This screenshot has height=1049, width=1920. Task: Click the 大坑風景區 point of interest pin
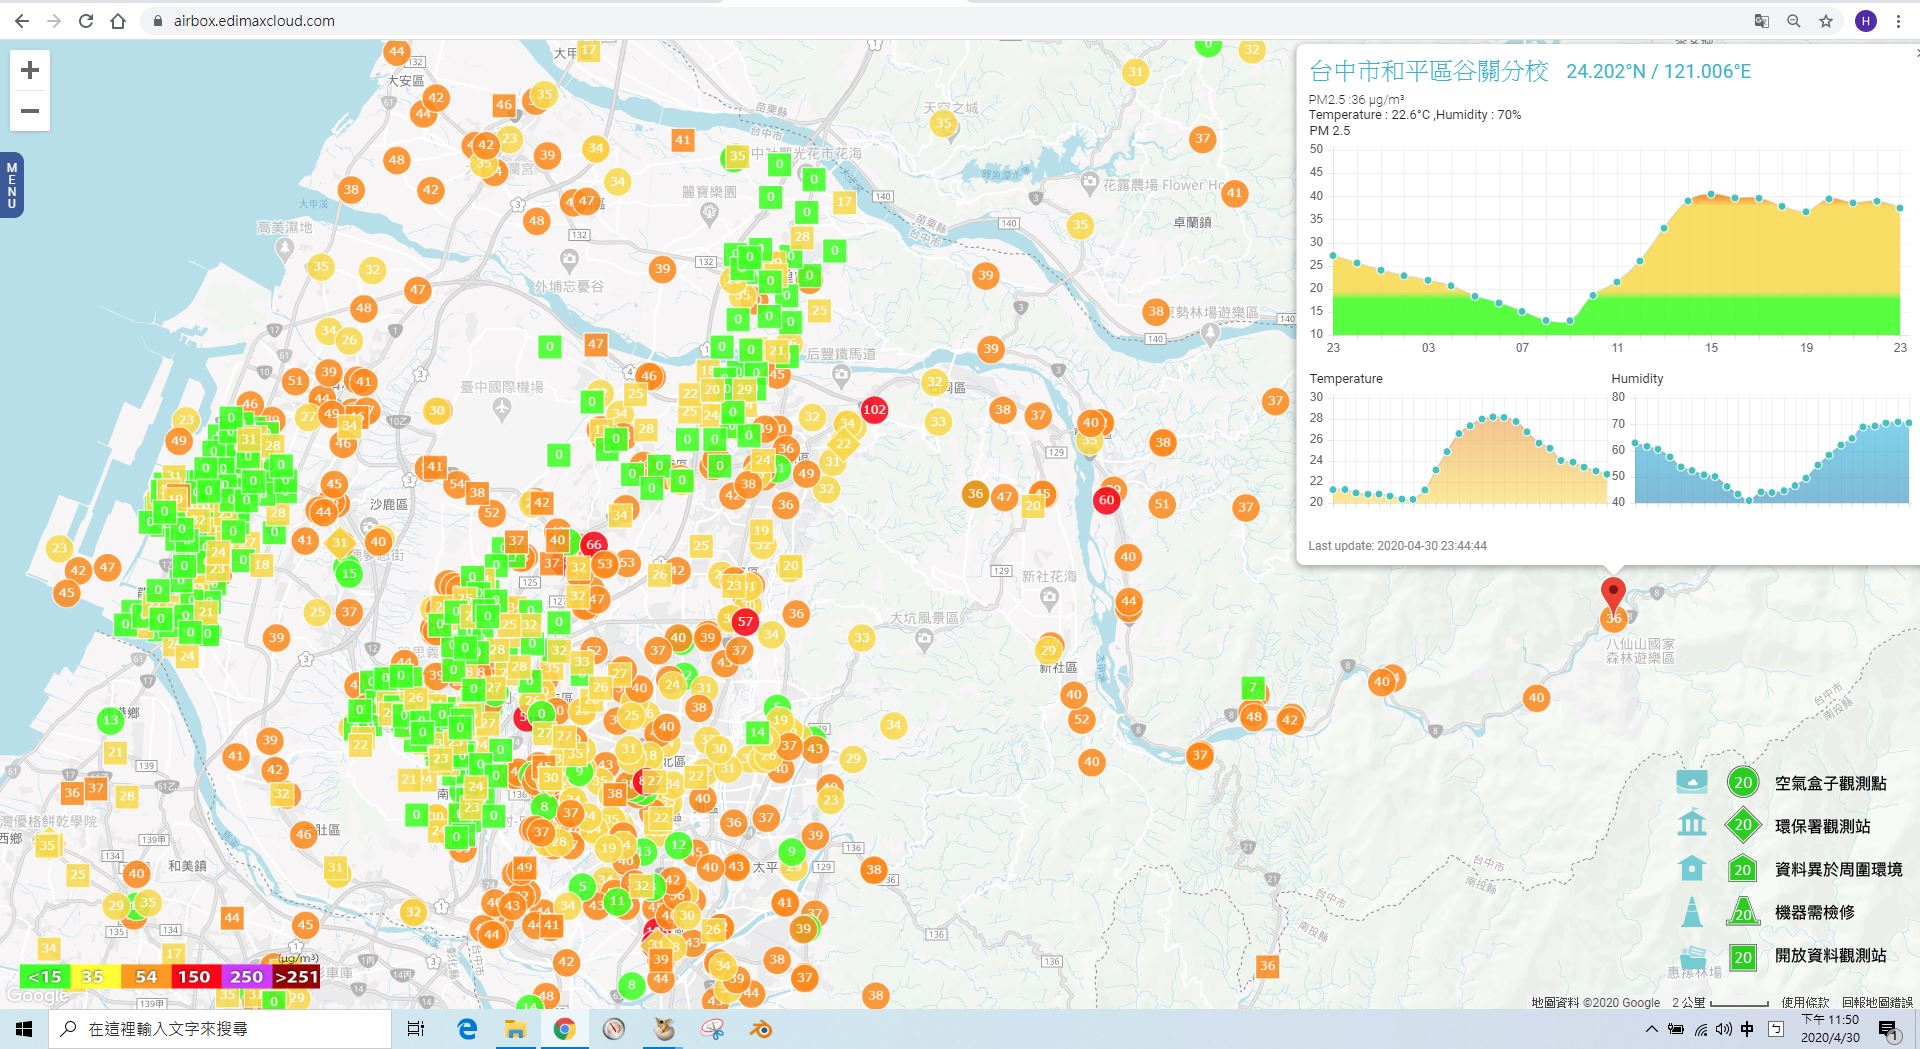pos(924,640)
